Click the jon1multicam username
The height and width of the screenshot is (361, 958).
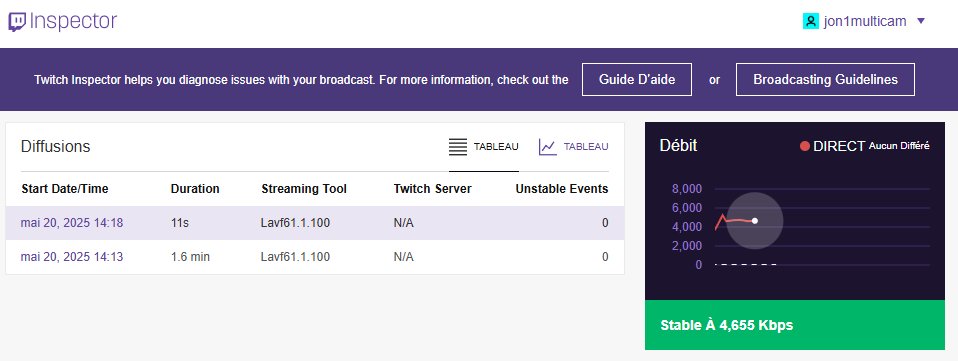pyautogui.click(x=866, y=21)
